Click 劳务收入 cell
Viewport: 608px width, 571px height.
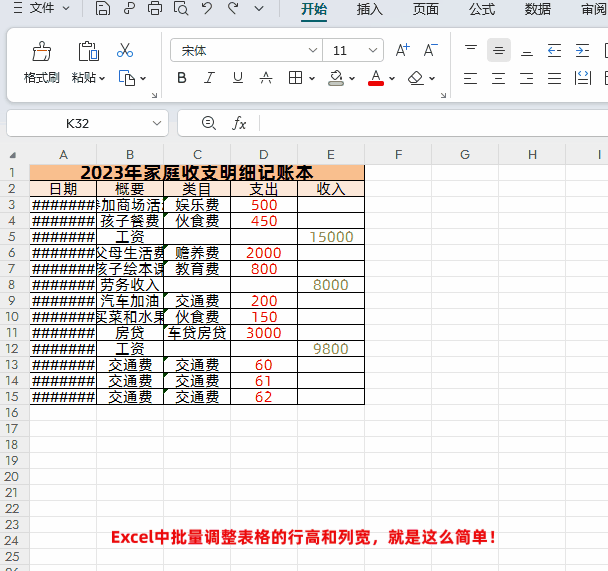(130, 285)
